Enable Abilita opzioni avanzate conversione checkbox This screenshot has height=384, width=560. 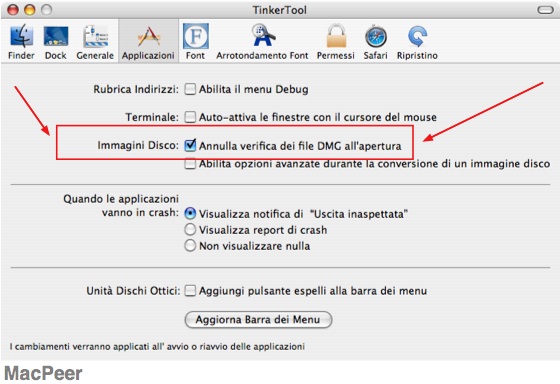coord(190,164)
